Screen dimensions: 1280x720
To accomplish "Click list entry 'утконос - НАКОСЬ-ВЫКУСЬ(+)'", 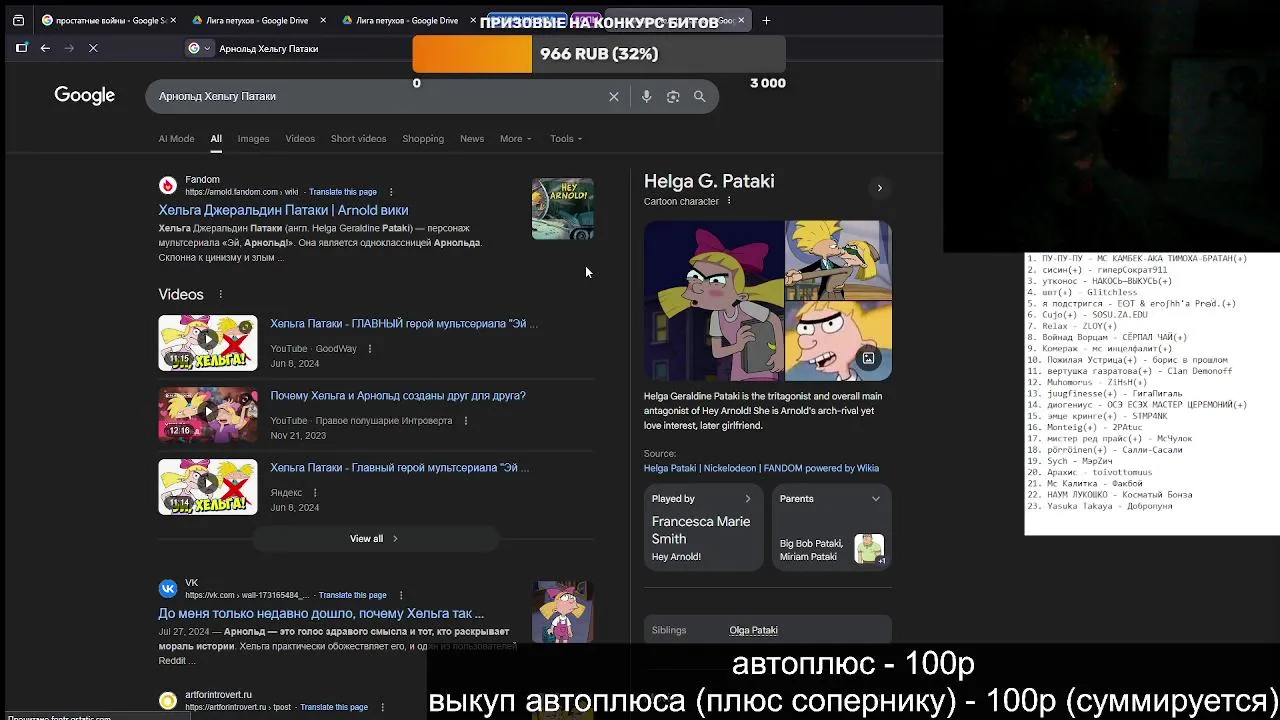I will click(x=1099, y=281).
